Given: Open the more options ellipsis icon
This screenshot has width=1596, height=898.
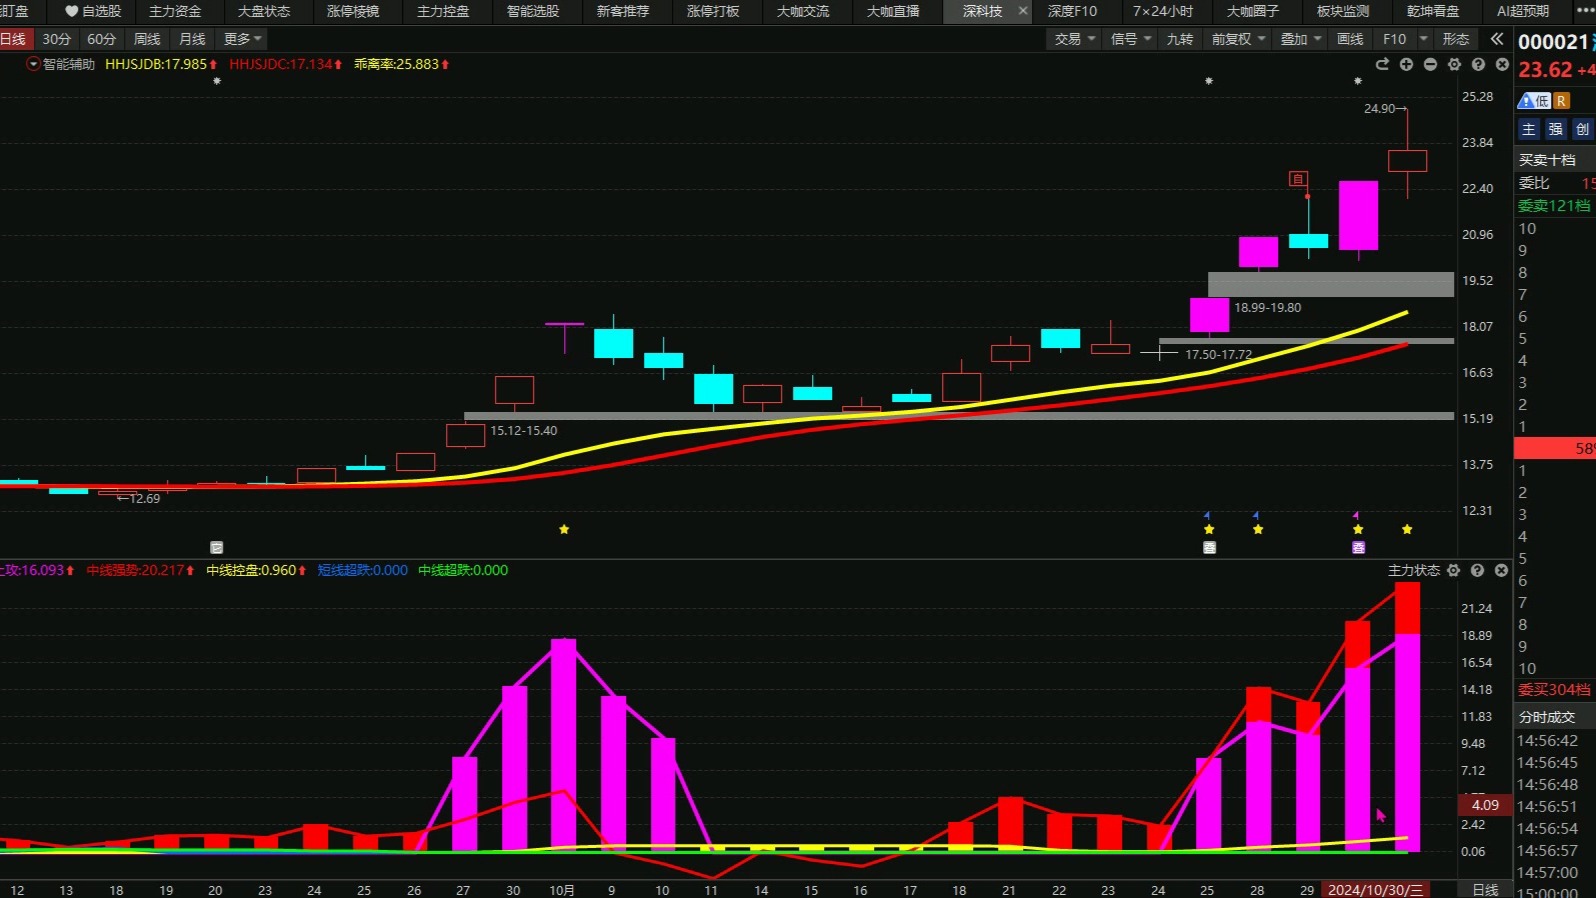Looking at the screenshot, I should pos(1584,11).
